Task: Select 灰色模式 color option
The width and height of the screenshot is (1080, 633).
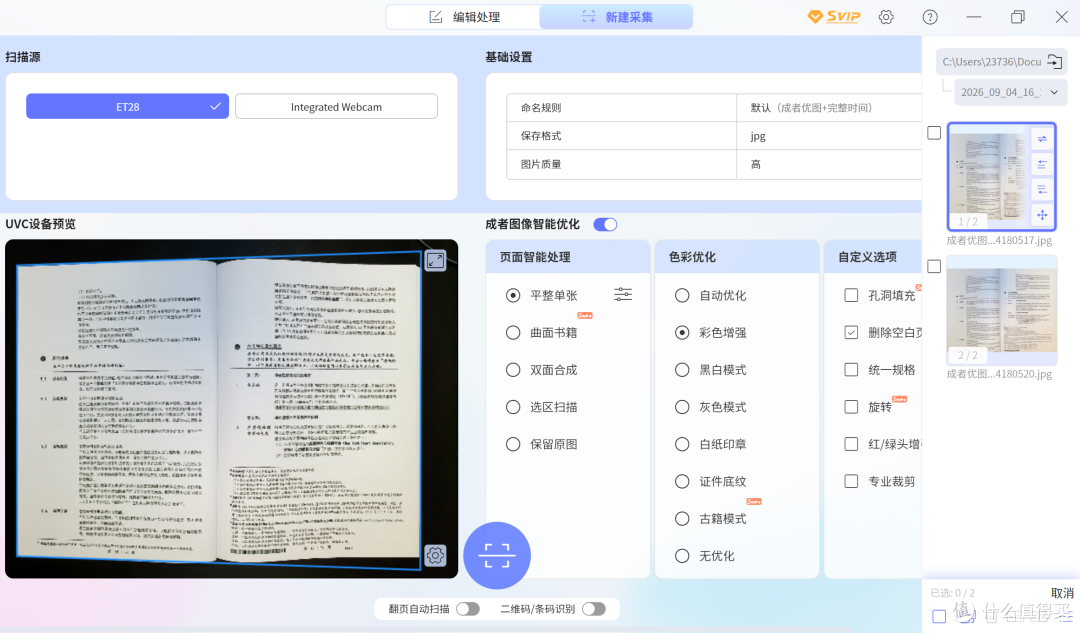Action: [682, 407]
